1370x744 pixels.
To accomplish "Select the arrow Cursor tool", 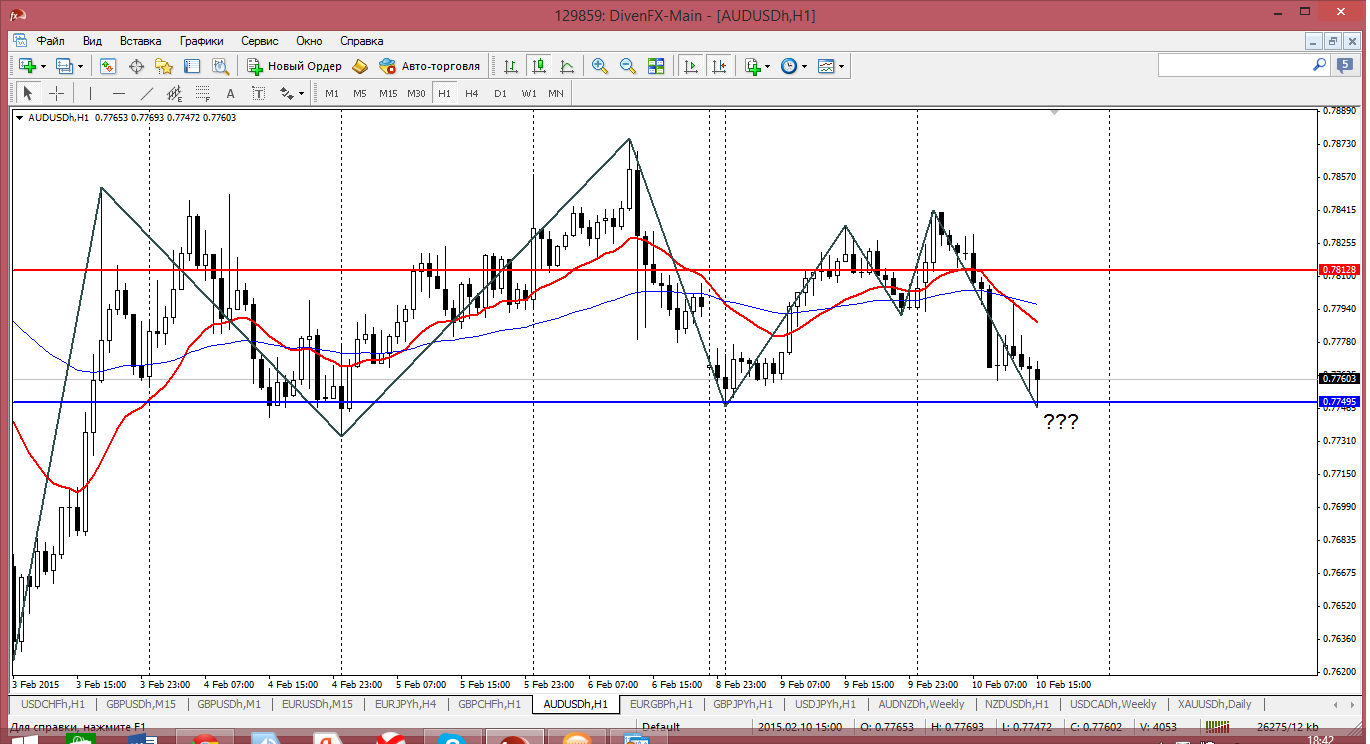I will (x=28, y=93).
